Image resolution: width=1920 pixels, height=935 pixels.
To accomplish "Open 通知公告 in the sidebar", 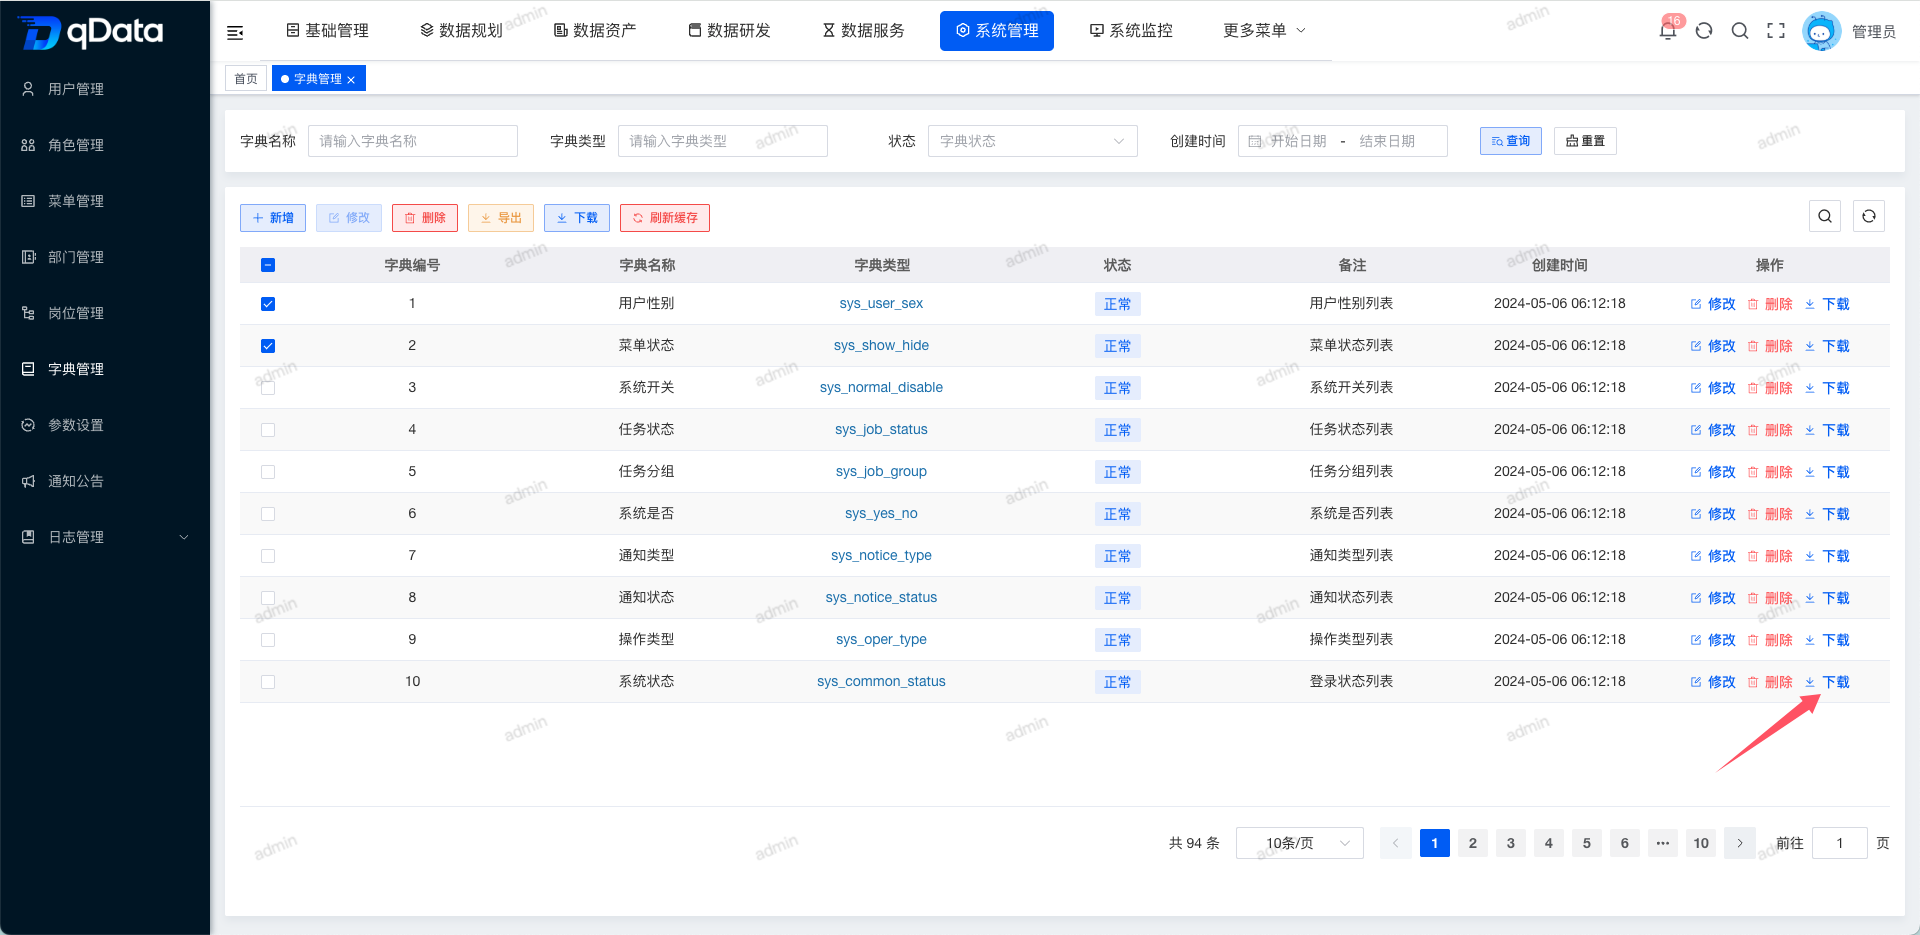I will coord(76,481).
